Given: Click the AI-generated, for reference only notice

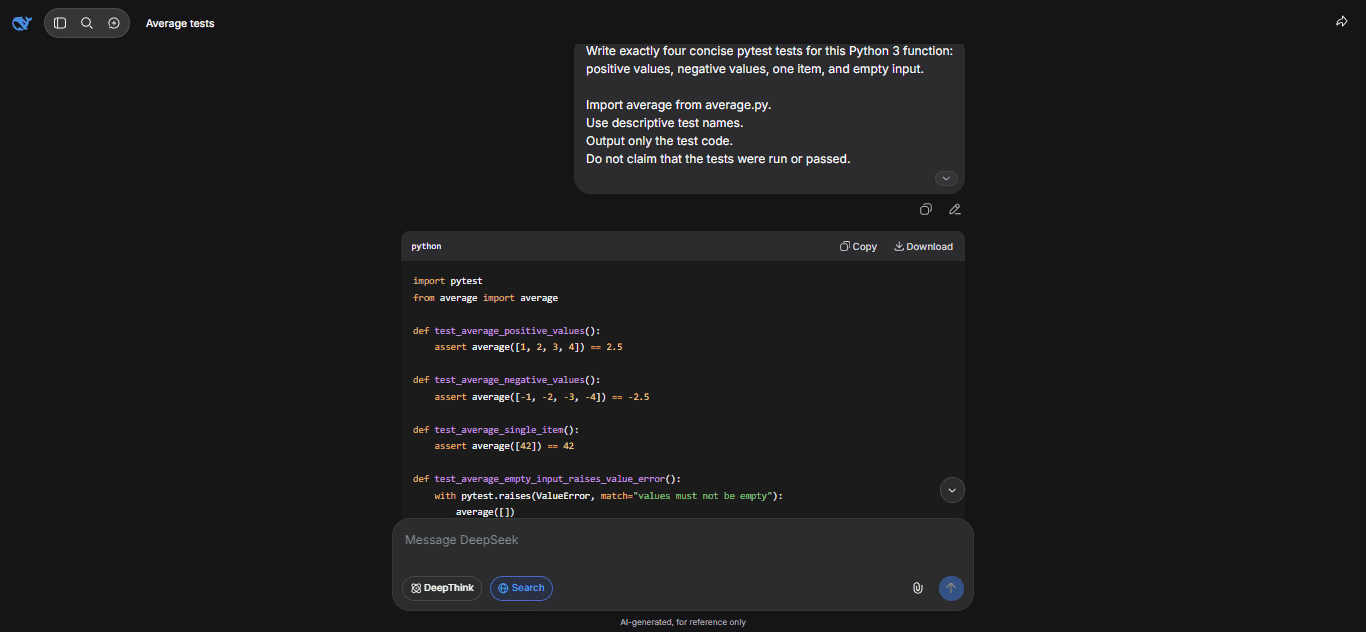Looking at the screenshot, I should tap(682, 622).
